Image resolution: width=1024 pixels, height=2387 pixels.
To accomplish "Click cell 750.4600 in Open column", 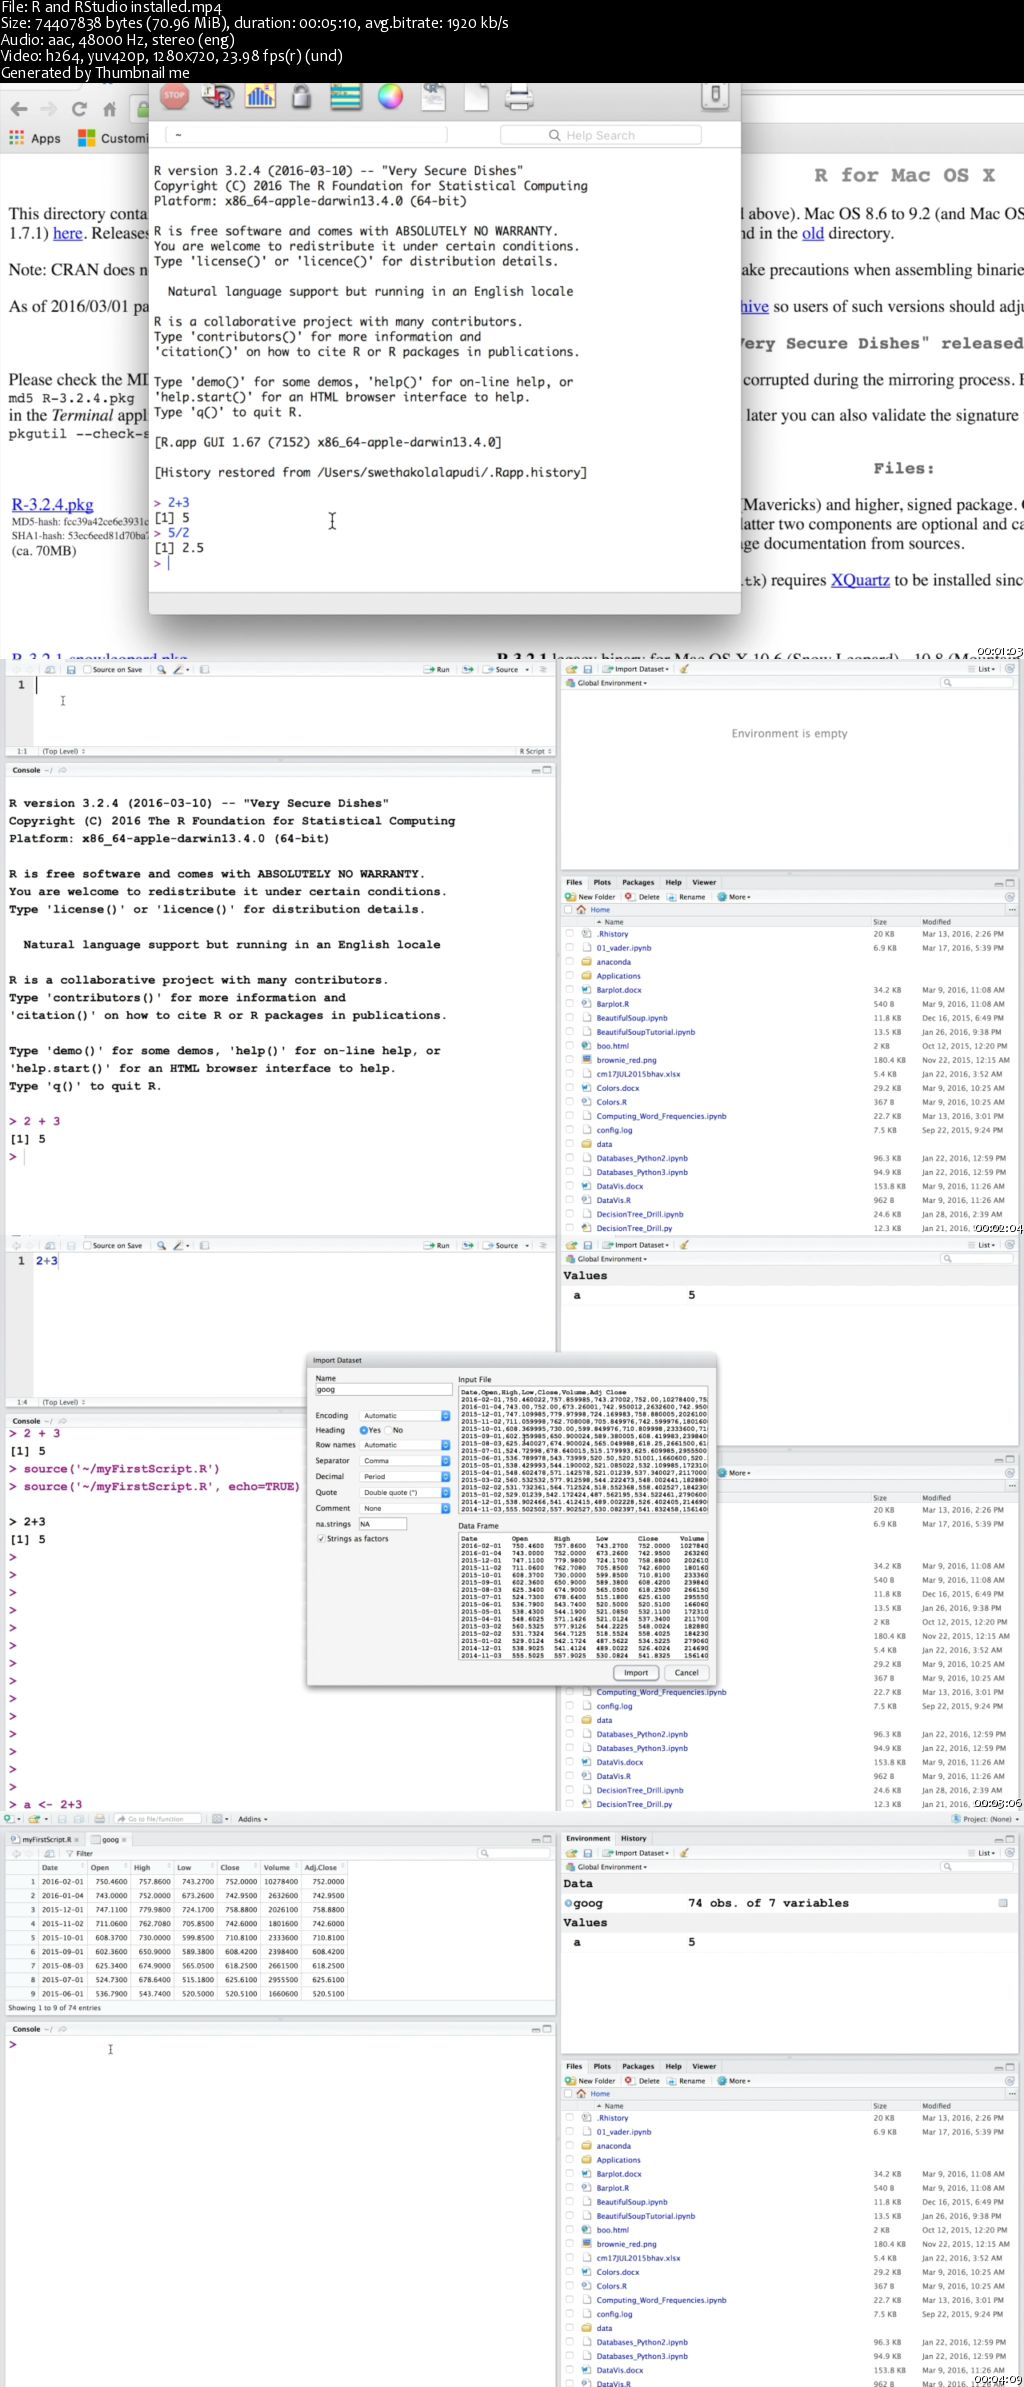I will coord(111,1881).
